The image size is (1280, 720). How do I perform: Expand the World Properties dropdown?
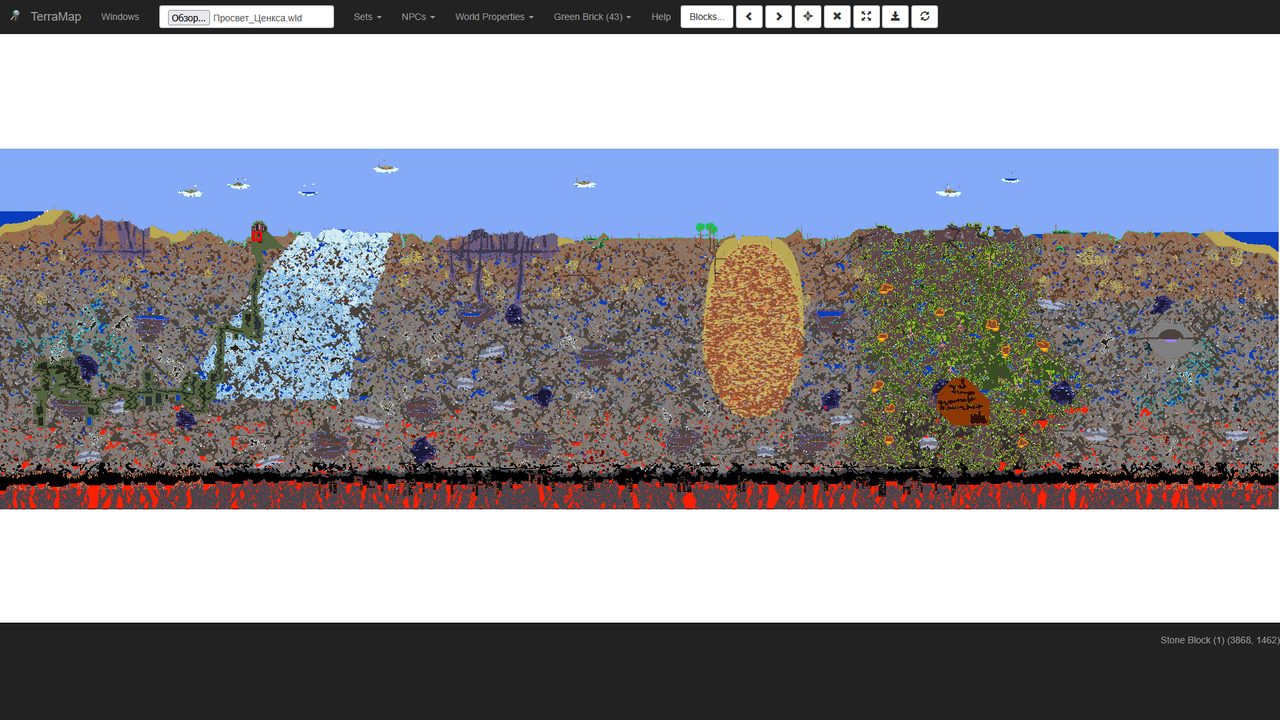pyautogui.click(x=494, y=17)
